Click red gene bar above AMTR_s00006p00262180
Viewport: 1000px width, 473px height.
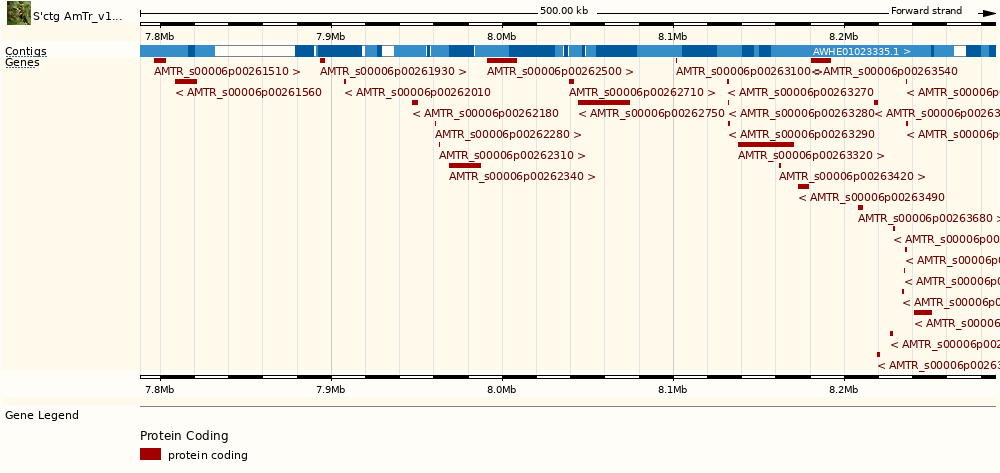pos(415,103)
